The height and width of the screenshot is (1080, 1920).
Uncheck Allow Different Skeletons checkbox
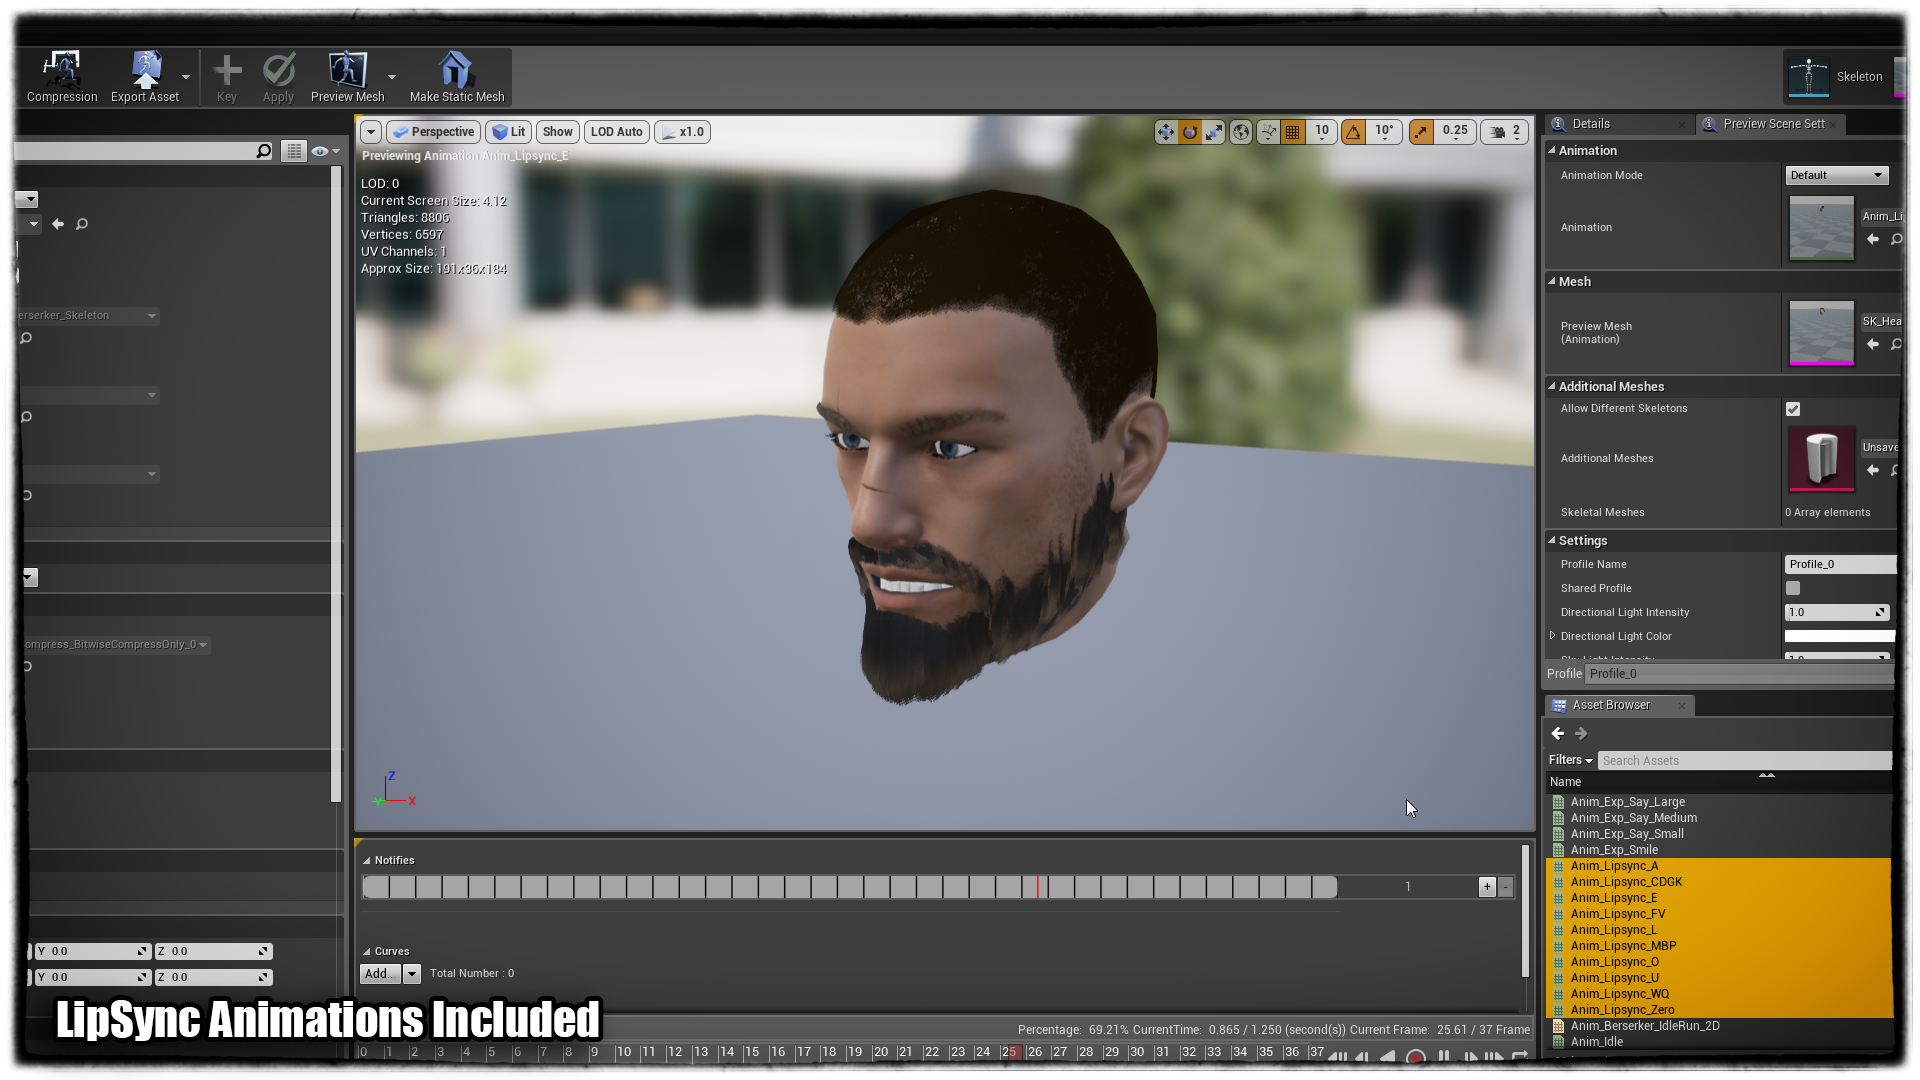point(1793,409)
